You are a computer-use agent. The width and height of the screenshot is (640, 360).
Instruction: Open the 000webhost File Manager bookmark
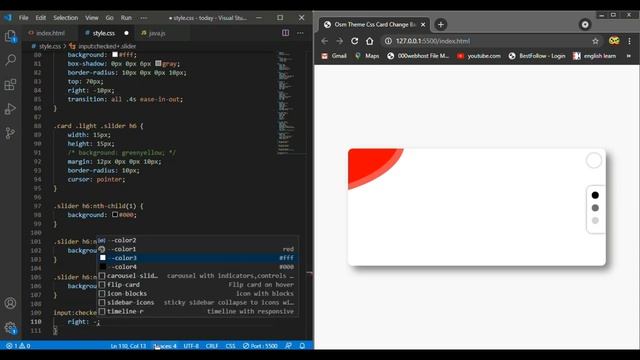418,56
